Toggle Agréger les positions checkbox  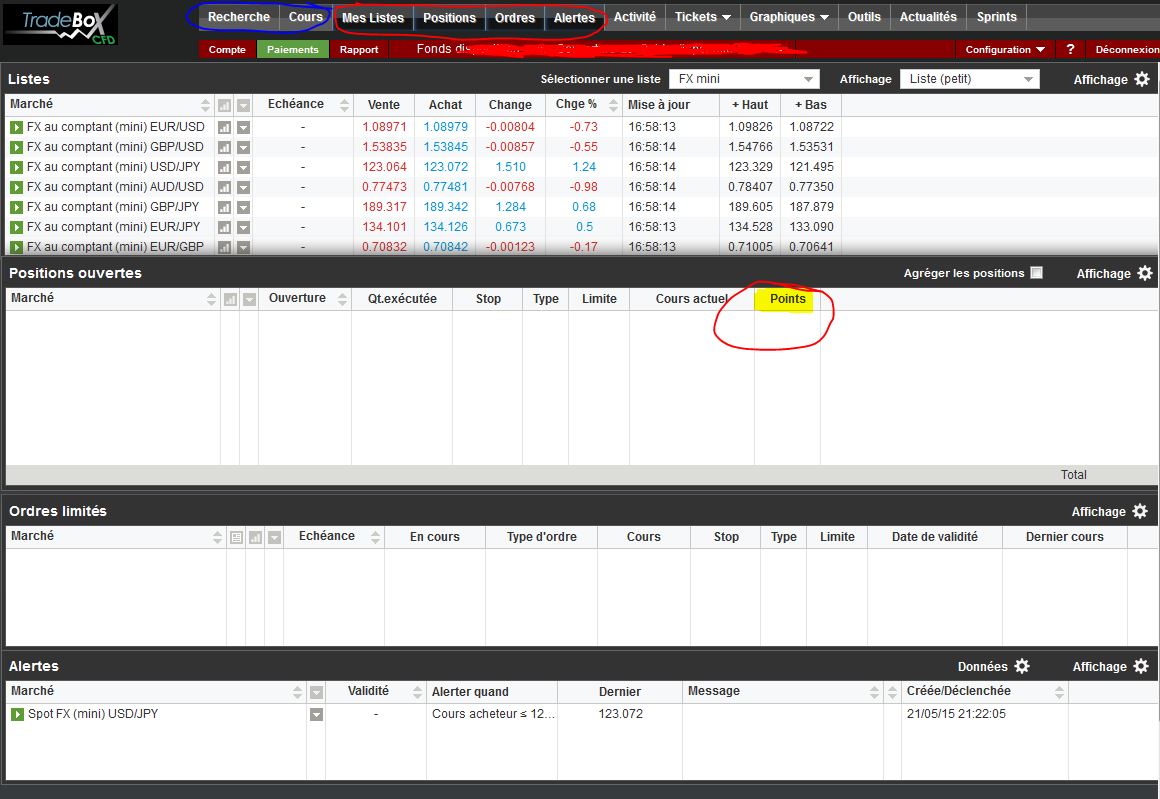[1036, 272]
